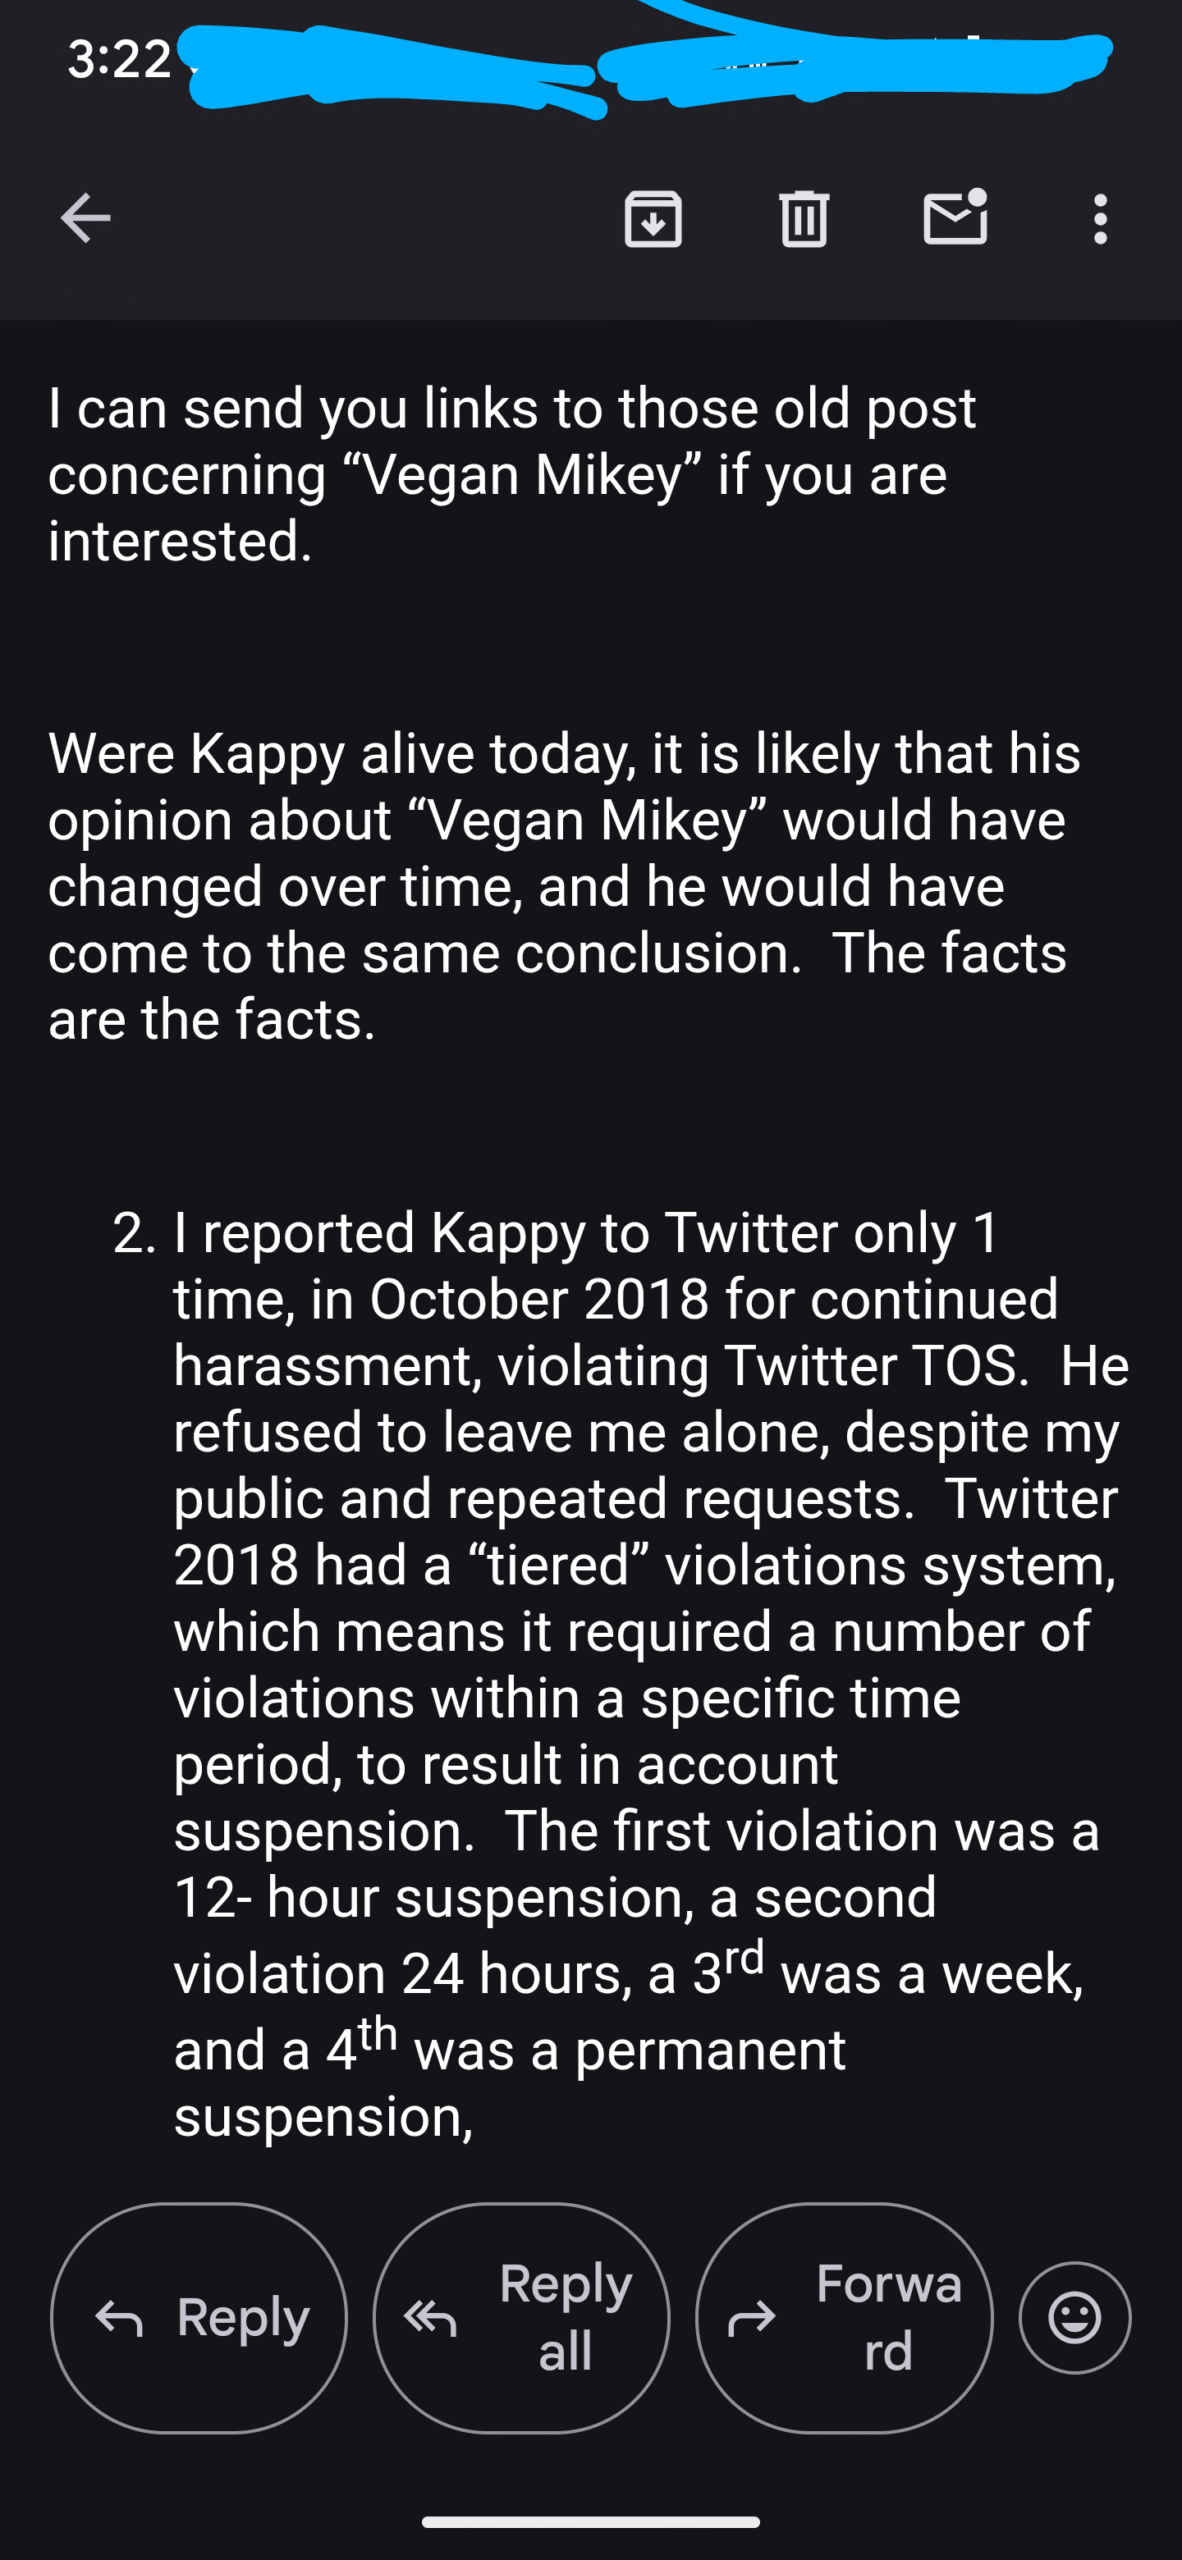Tap the forward arrow icon
The width and height of the screenshot is (1182, 2560).
[x=752, y=2318]
